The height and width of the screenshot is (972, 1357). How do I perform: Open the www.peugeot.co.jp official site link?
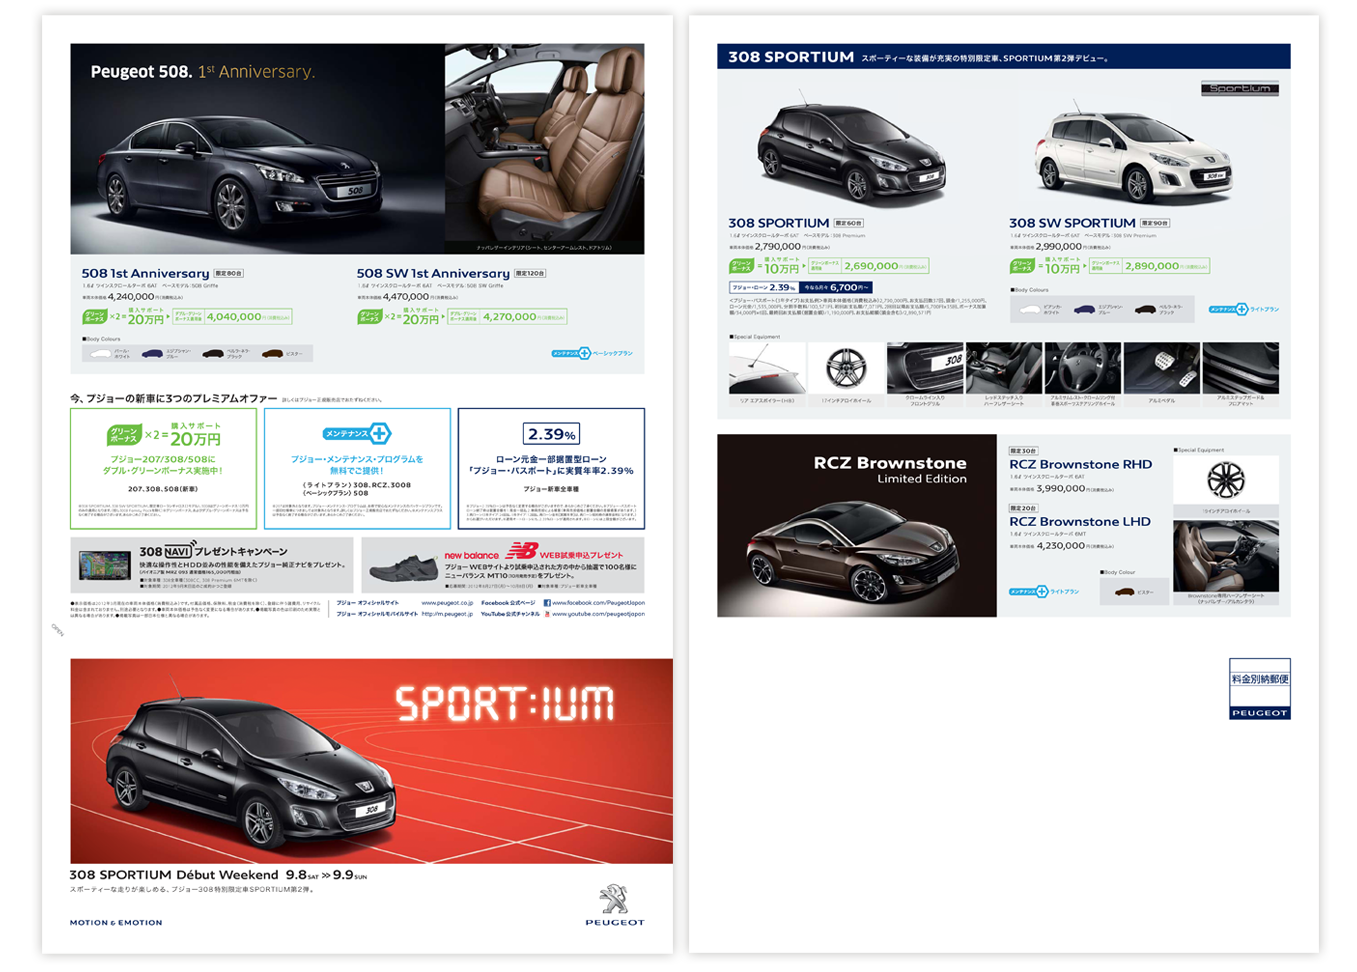click(447, 603)
